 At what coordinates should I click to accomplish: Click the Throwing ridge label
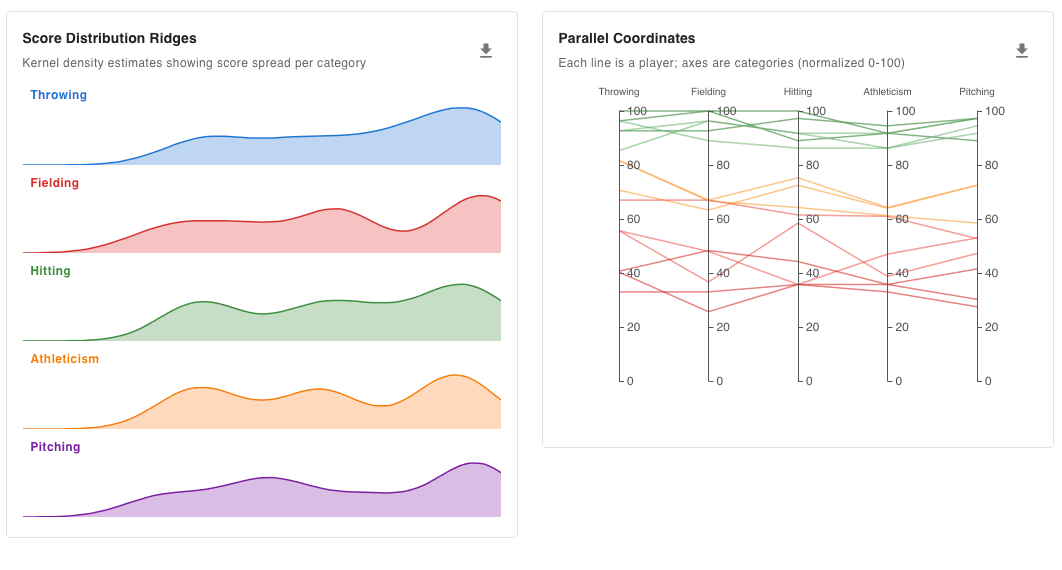point(58,95)
